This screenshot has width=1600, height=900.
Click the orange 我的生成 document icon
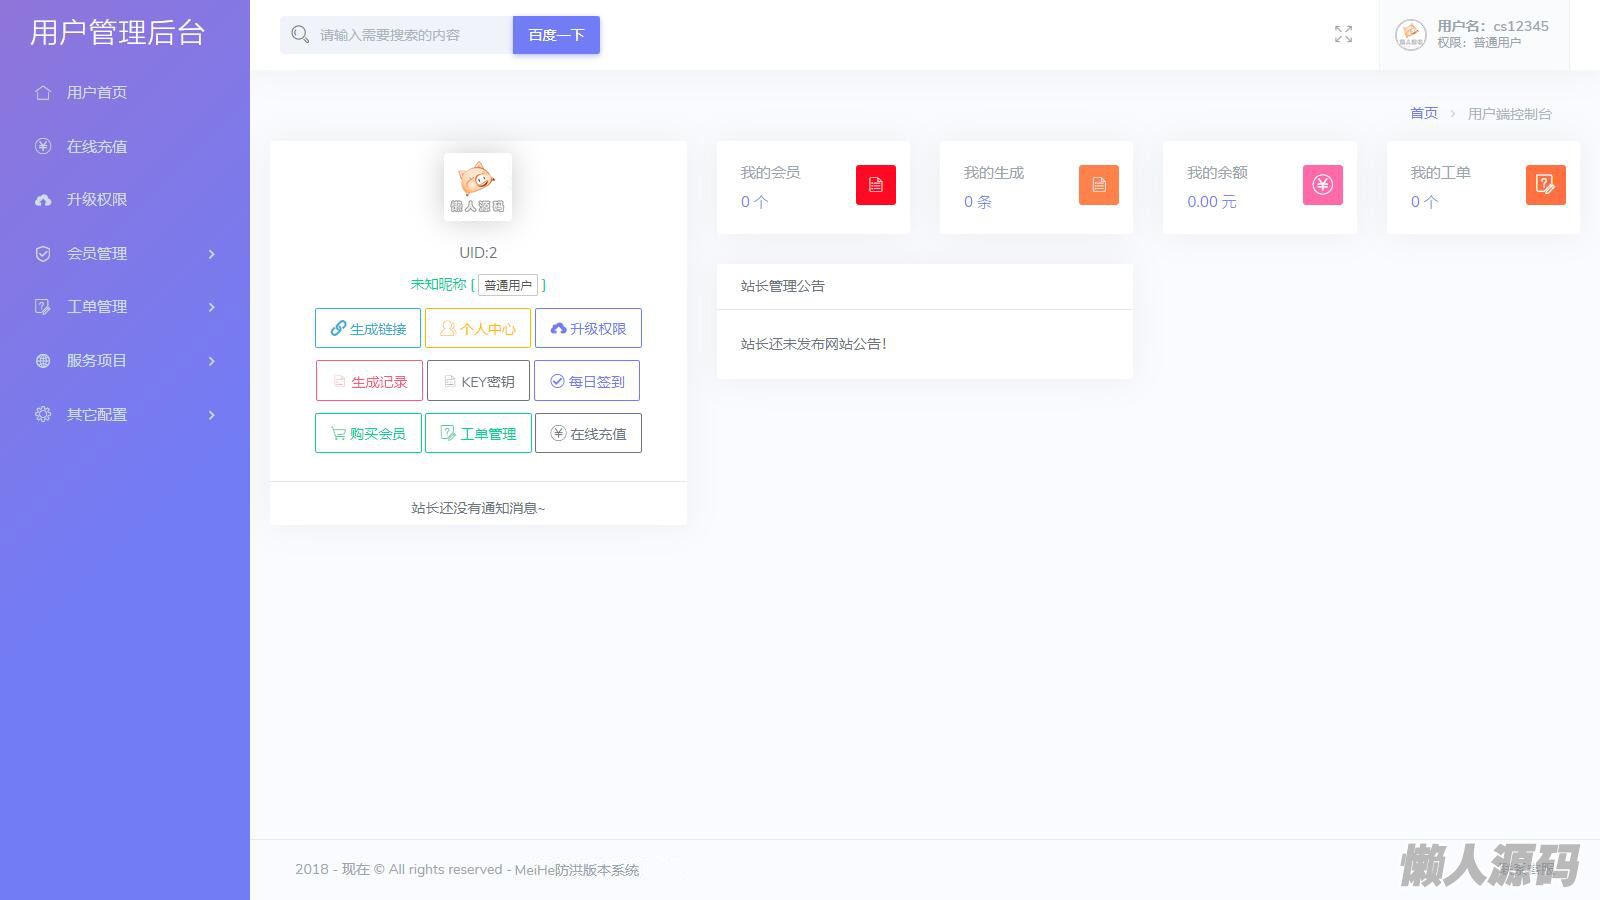[1098, 185]
